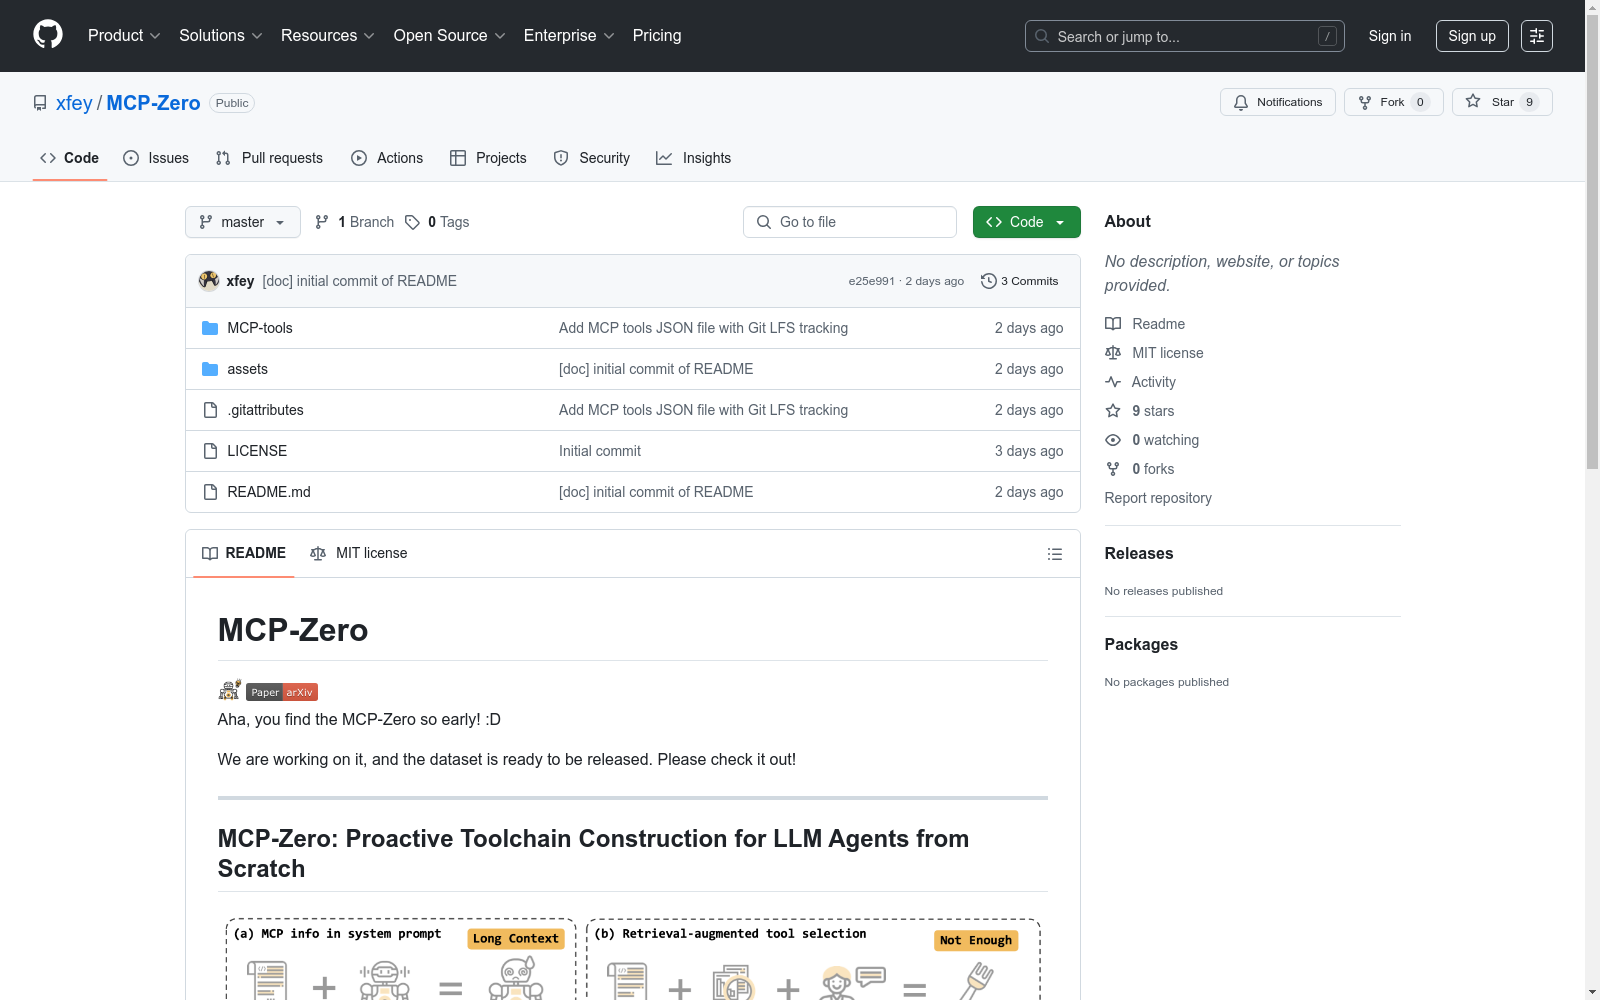Switch to the Pull requests tab
The image size is (1600, 1000).
pyautogui.click(x=269, y=158)
